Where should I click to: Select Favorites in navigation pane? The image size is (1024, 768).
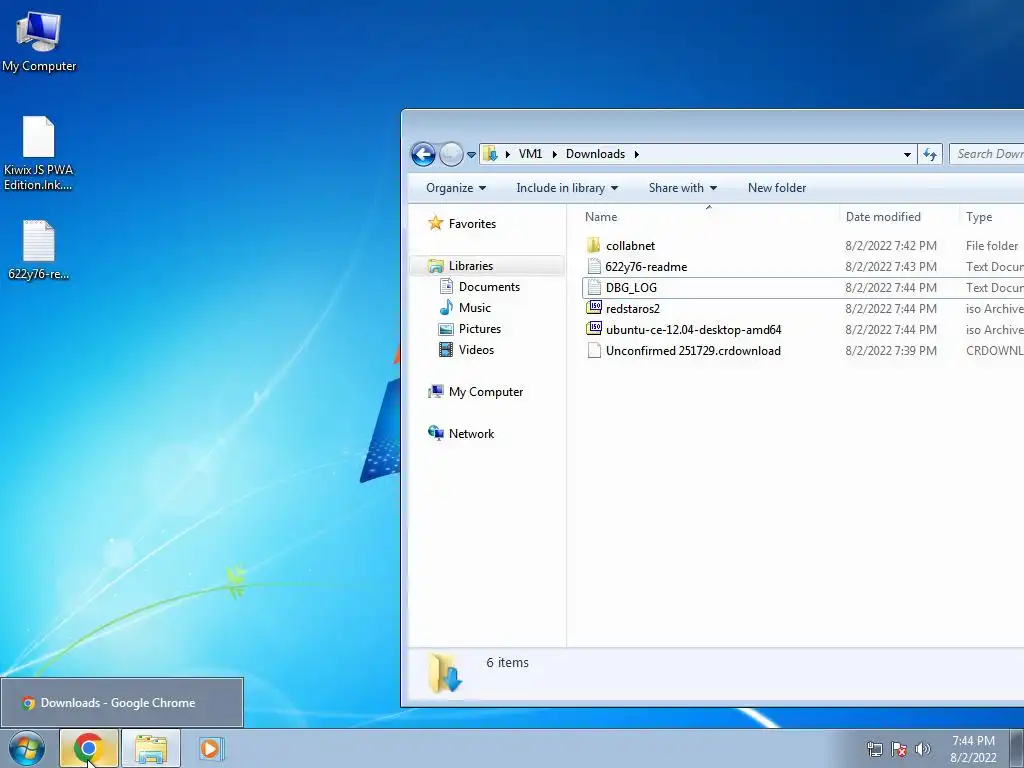tap(472, 224)
